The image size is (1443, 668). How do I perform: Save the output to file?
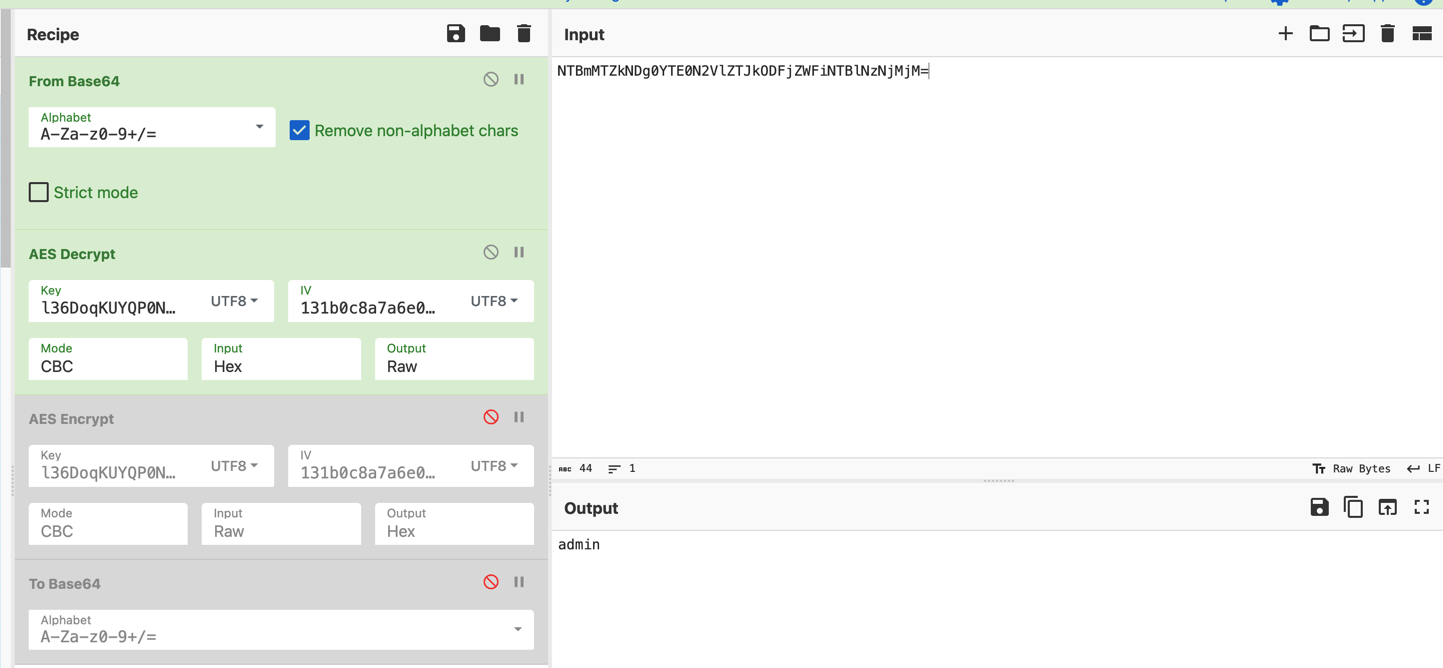(1319, 508)
